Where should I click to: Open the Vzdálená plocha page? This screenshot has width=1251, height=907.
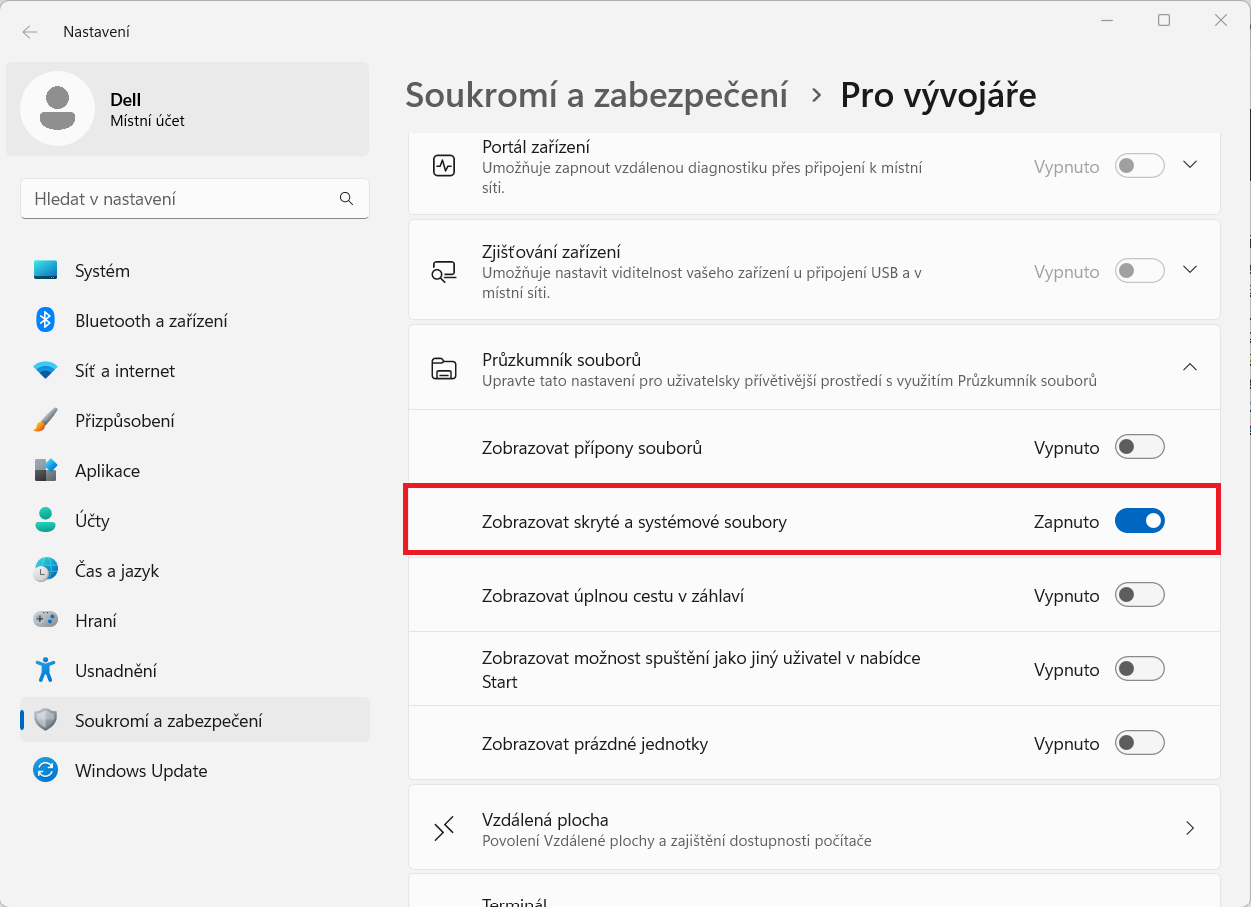[812, 827]
